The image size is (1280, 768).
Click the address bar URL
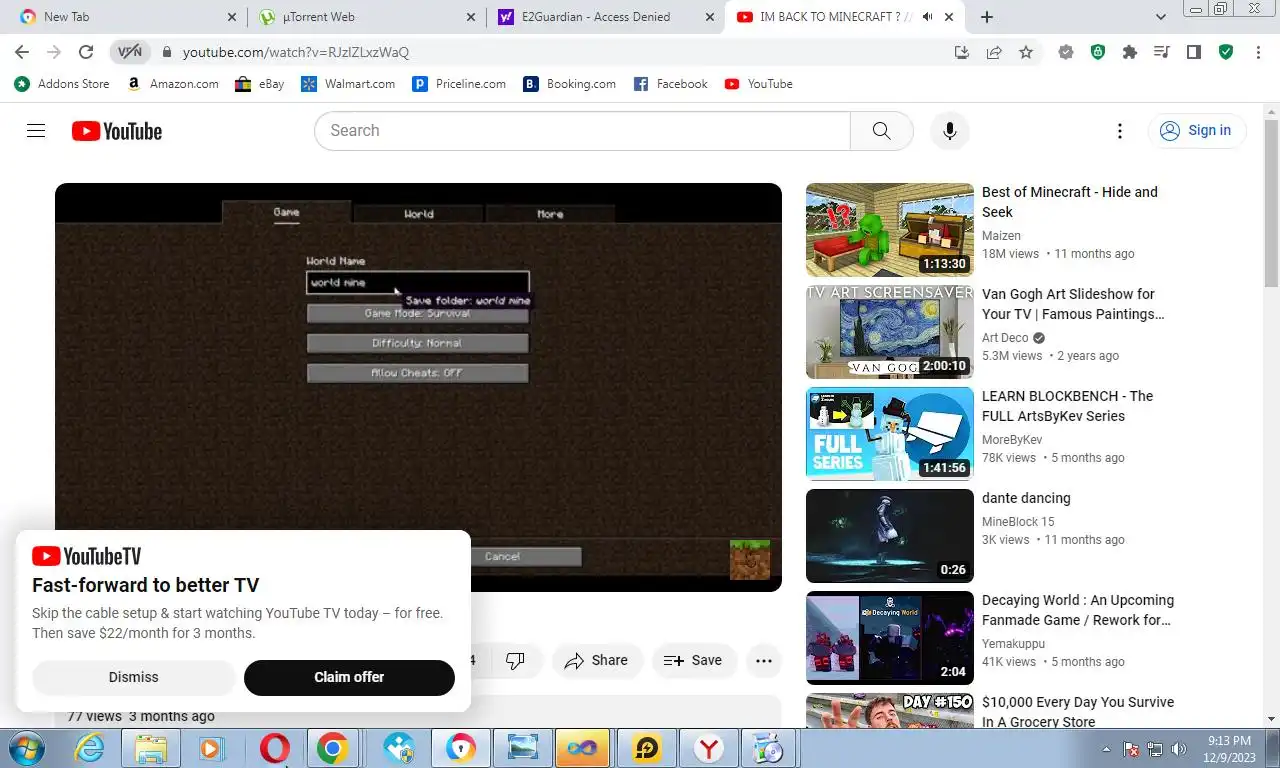coord(296,52)
